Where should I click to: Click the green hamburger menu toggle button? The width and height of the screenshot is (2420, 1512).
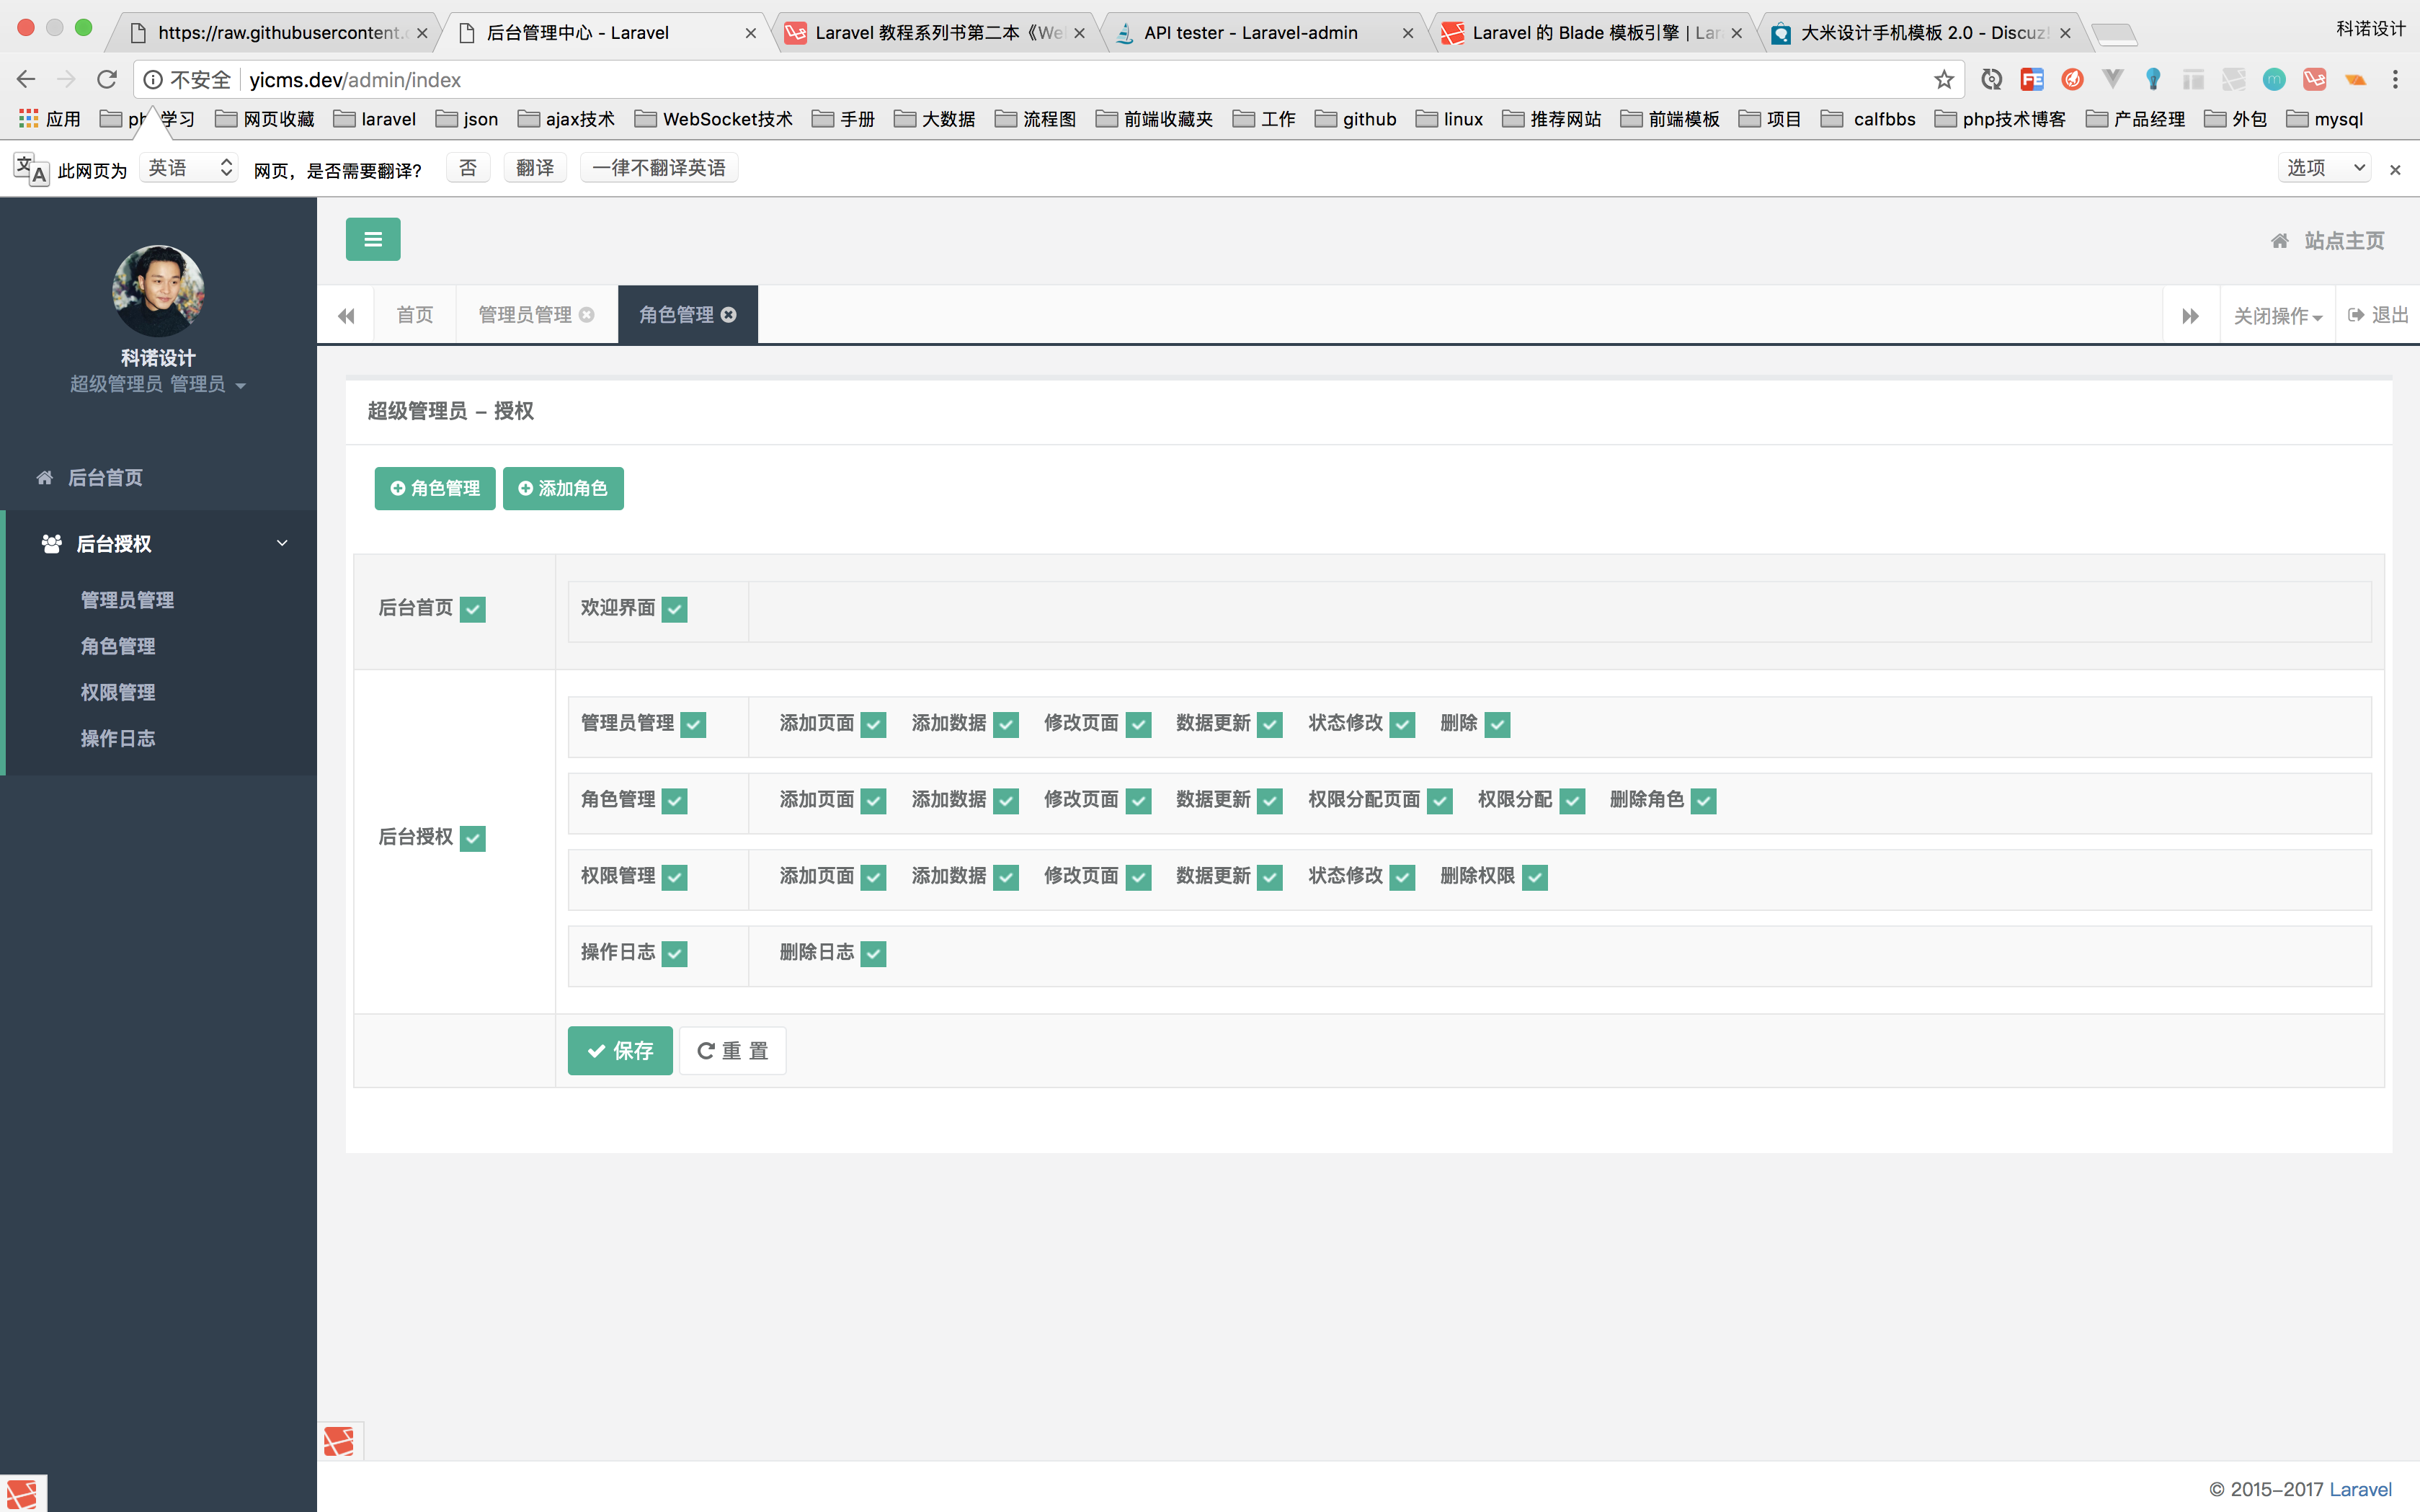pos(373,239)
